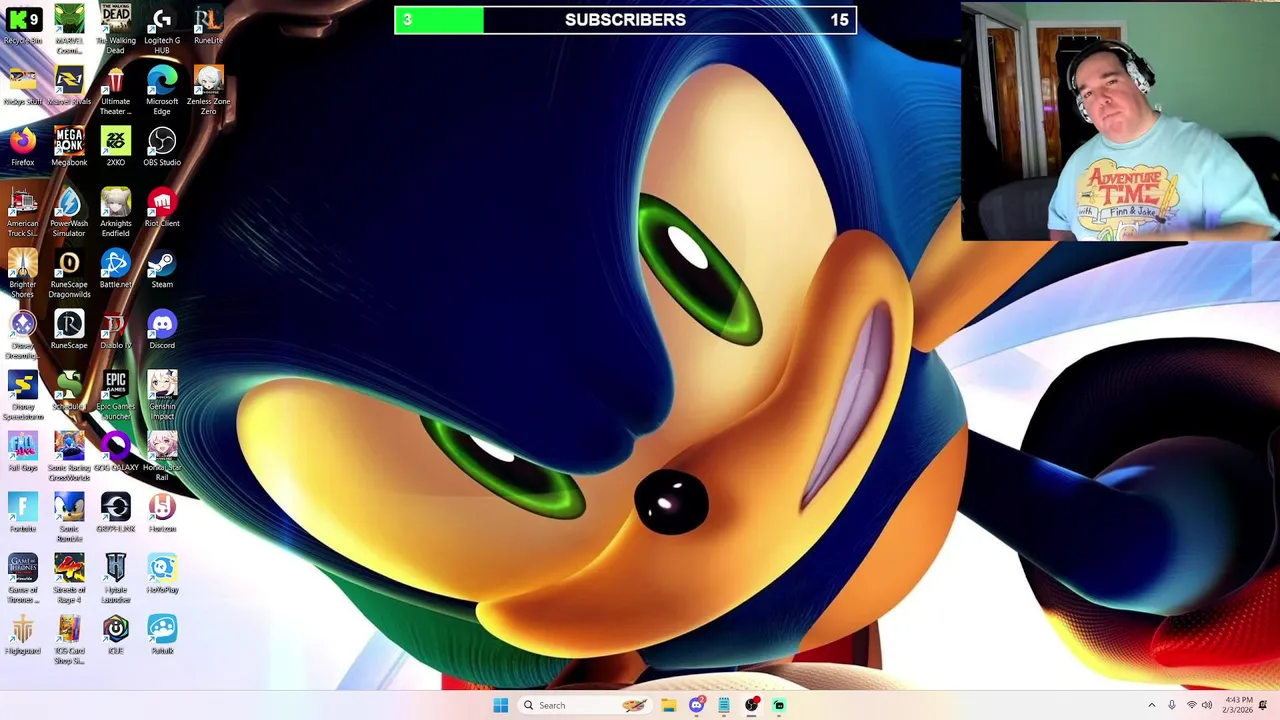Launch Microsoft Edge desktop icon
1280x720 pixels.
[x=162, y=91]
